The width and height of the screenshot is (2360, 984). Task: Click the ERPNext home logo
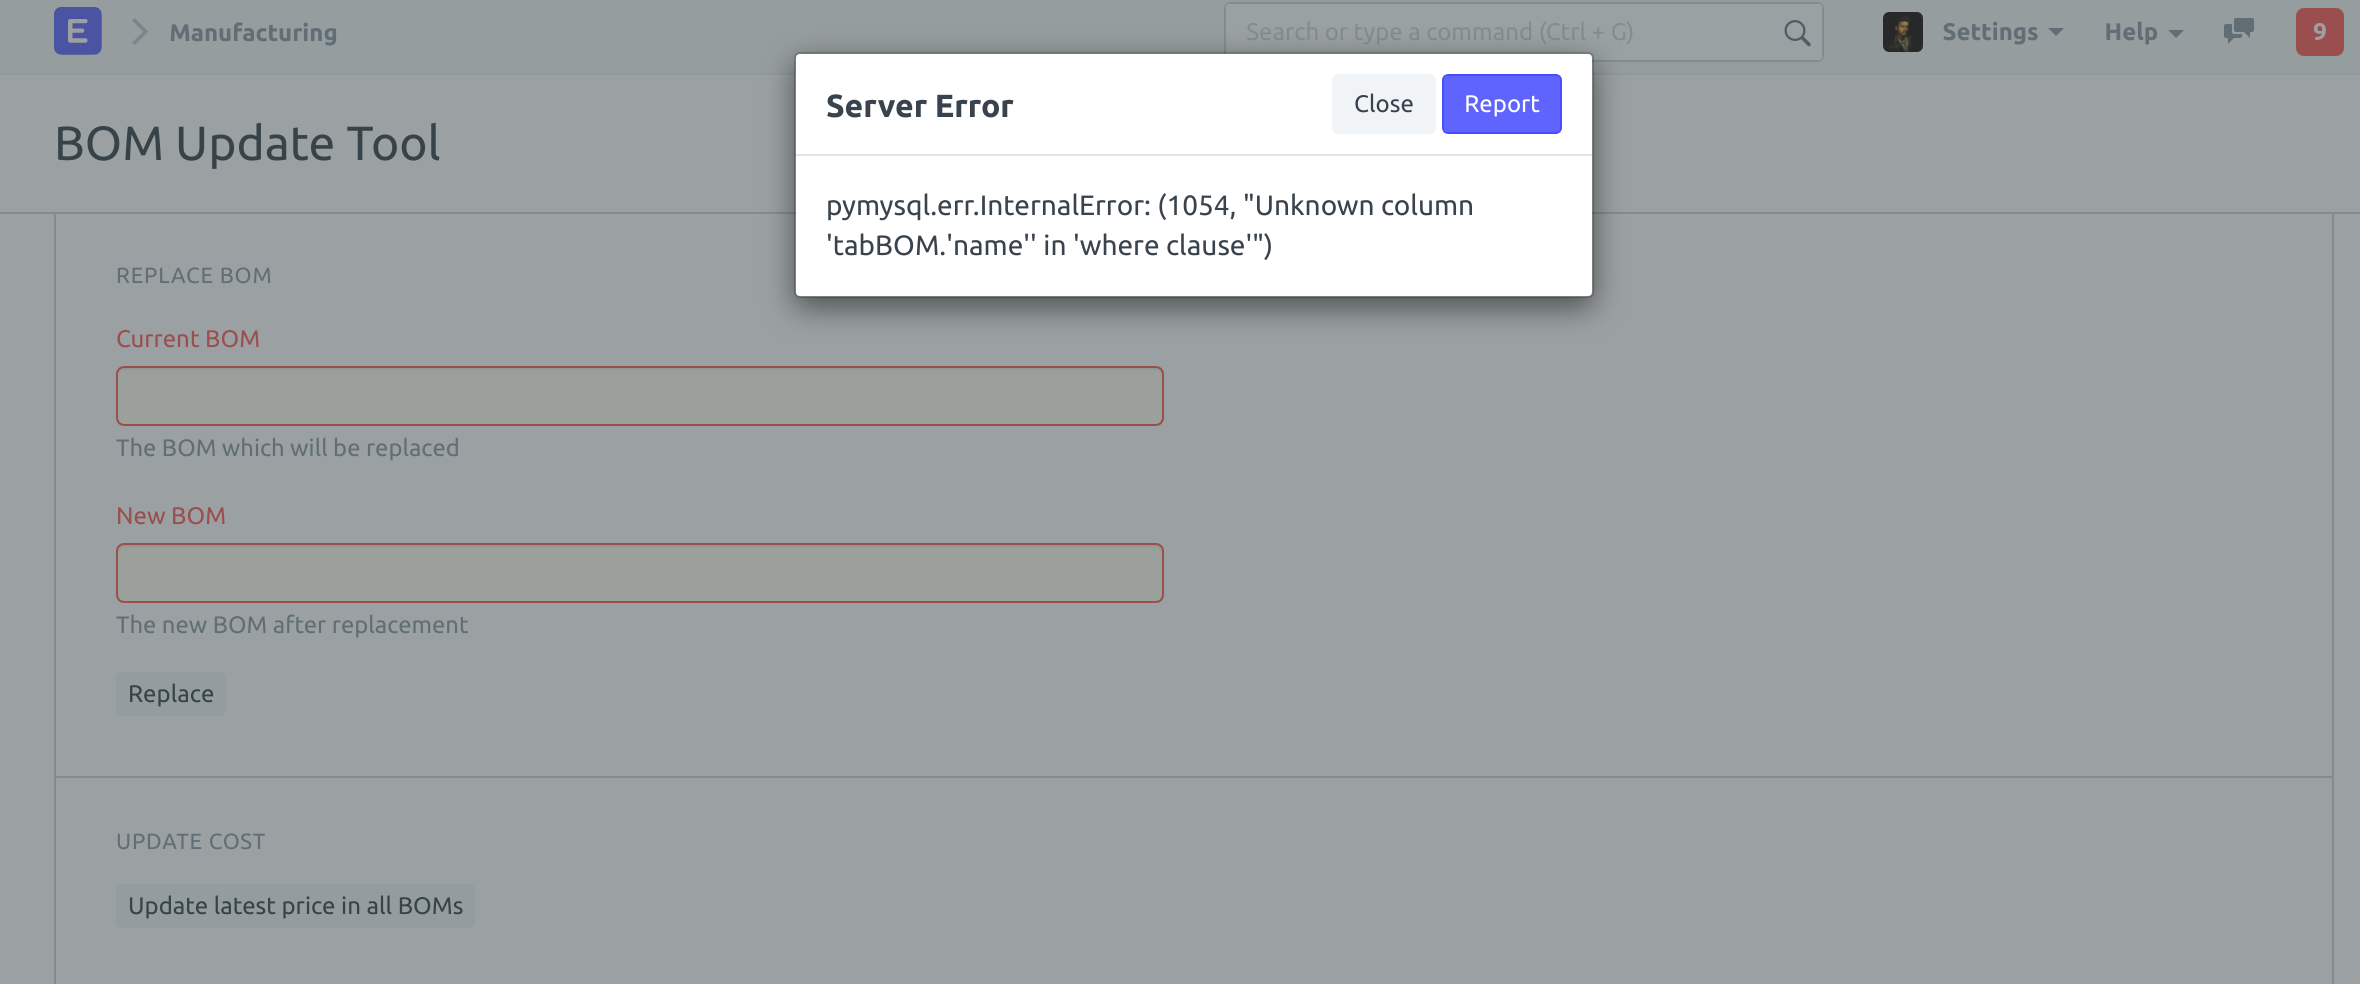pos(75,31)
